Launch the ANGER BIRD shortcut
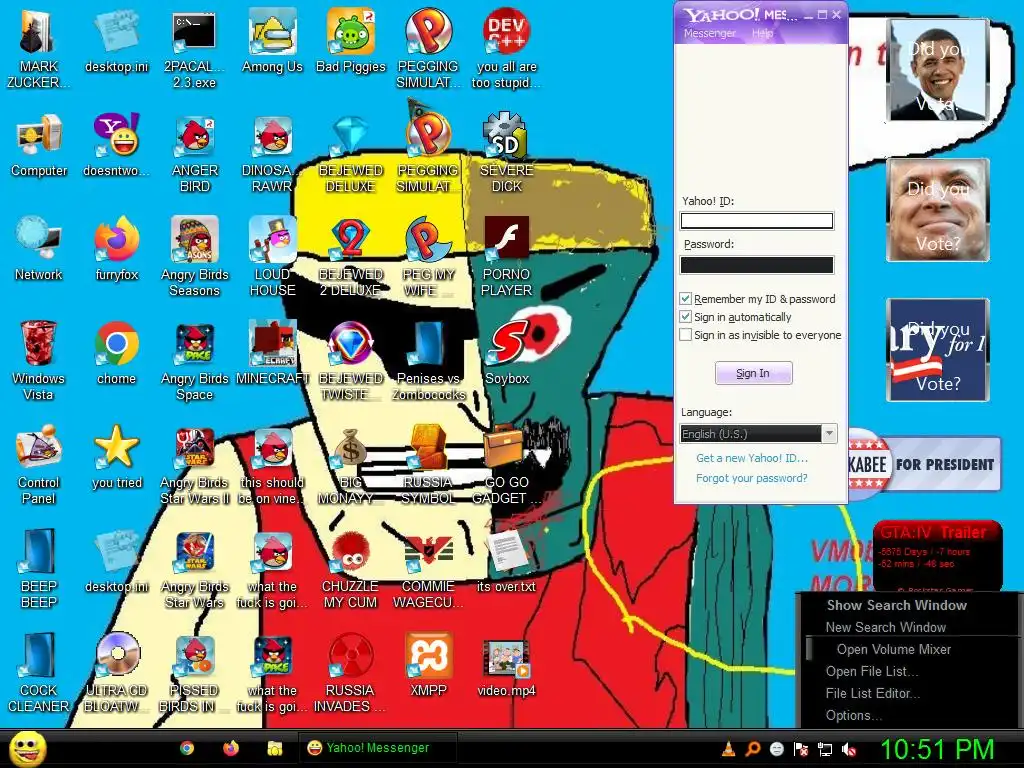The image size is (1024, 768). coord(195,153)
